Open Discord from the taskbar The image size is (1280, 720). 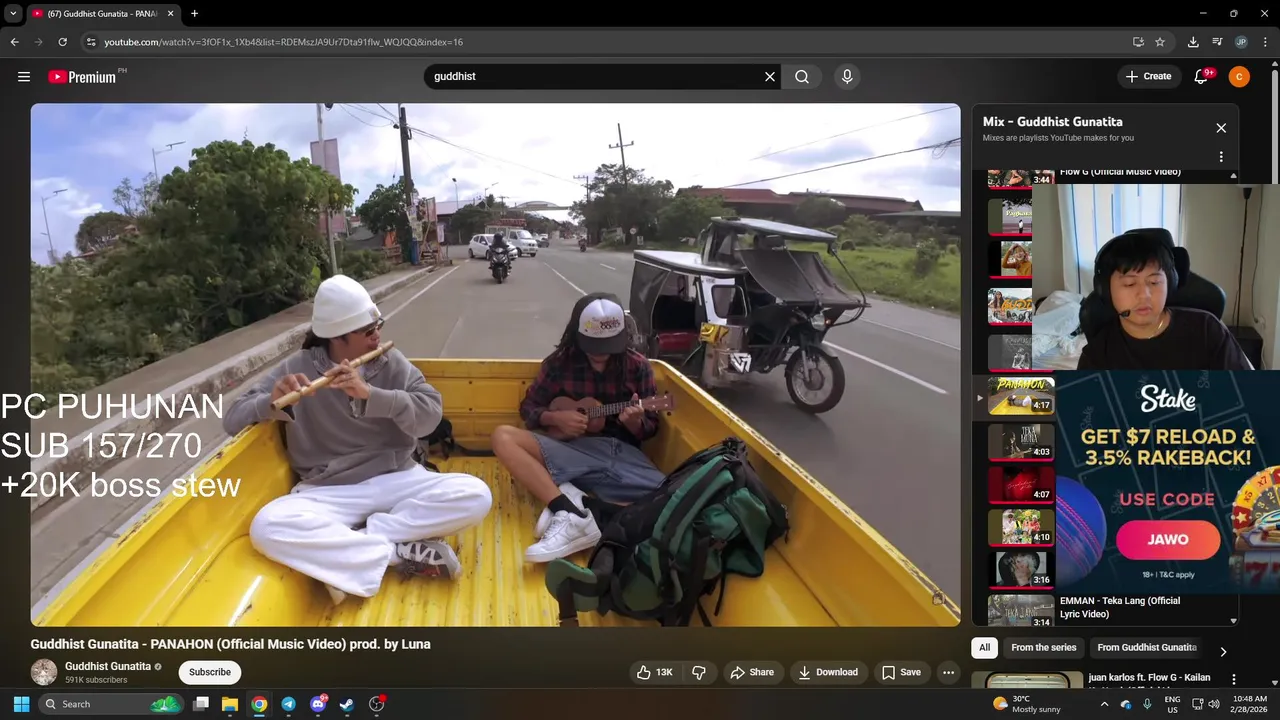tap(318, 704)
